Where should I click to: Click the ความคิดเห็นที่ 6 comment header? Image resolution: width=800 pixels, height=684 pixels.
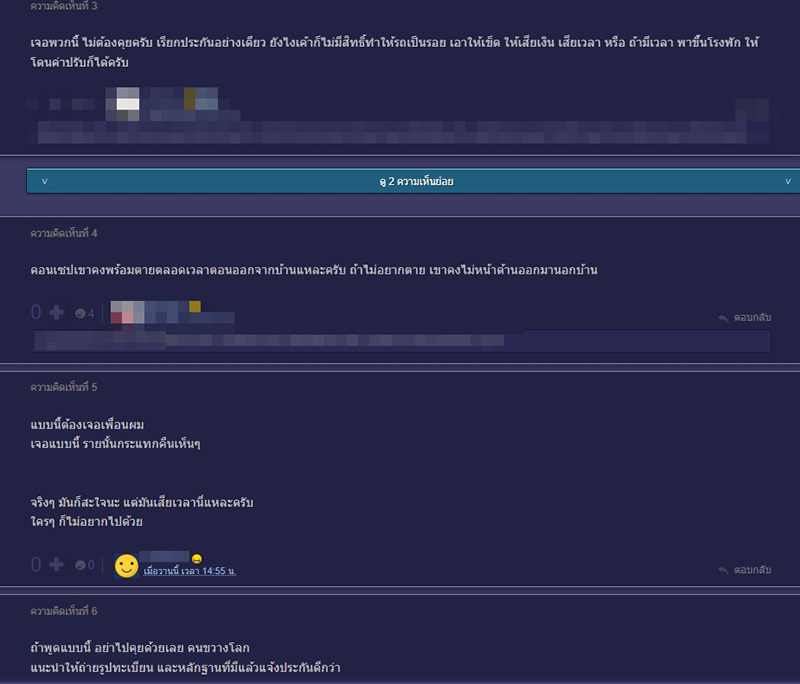pos(63,610)
